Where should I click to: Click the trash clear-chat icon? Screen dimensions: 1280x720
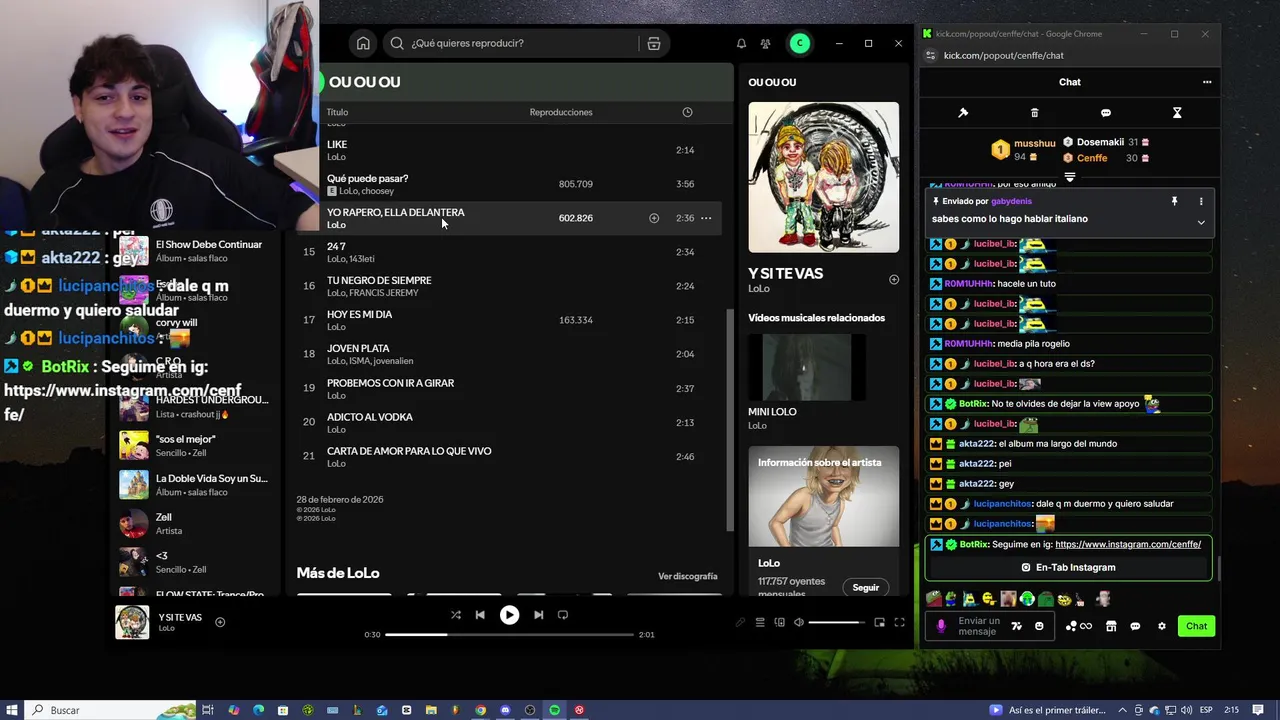click(1035, 113)
